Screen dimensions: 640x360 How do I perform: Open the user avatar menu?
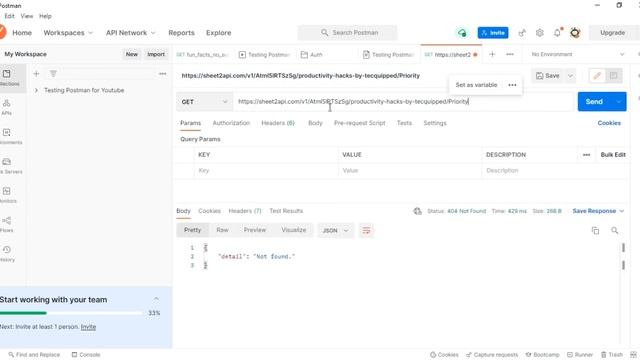pos(575,33)
